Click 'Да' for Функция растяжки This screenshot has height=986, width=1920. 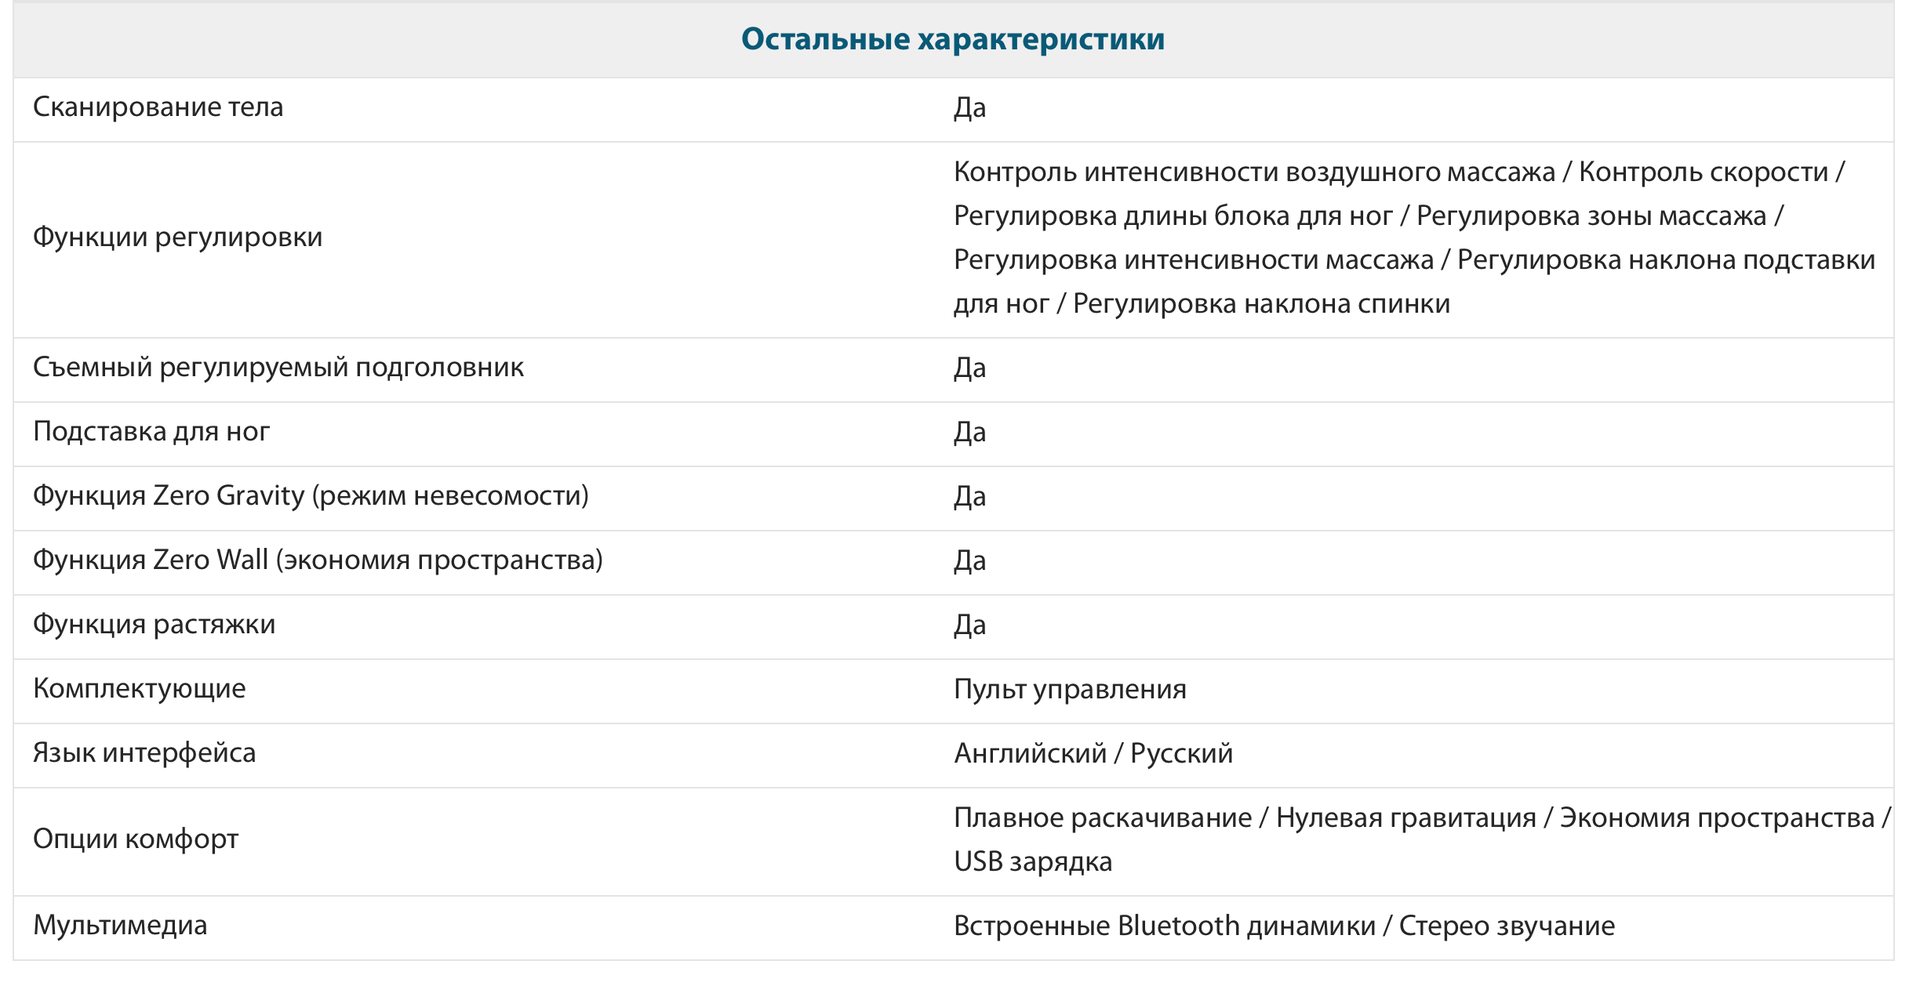point(969,625)
